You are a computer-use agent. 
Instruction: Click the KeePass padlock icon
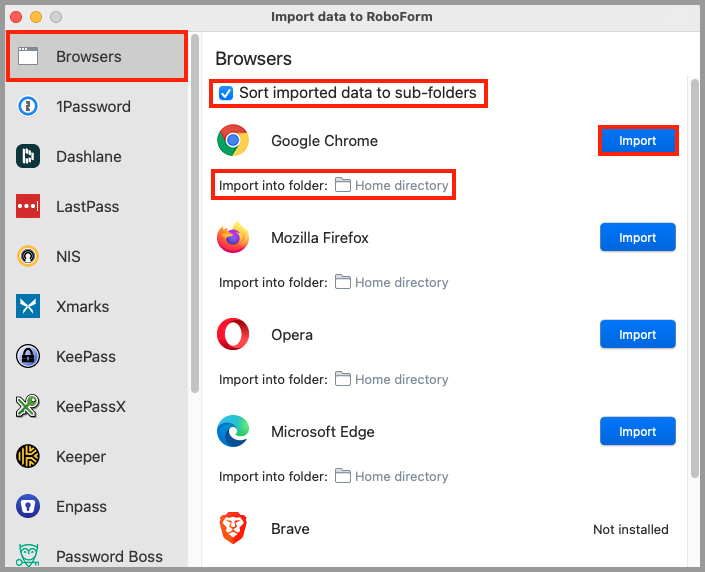[28, 357]
